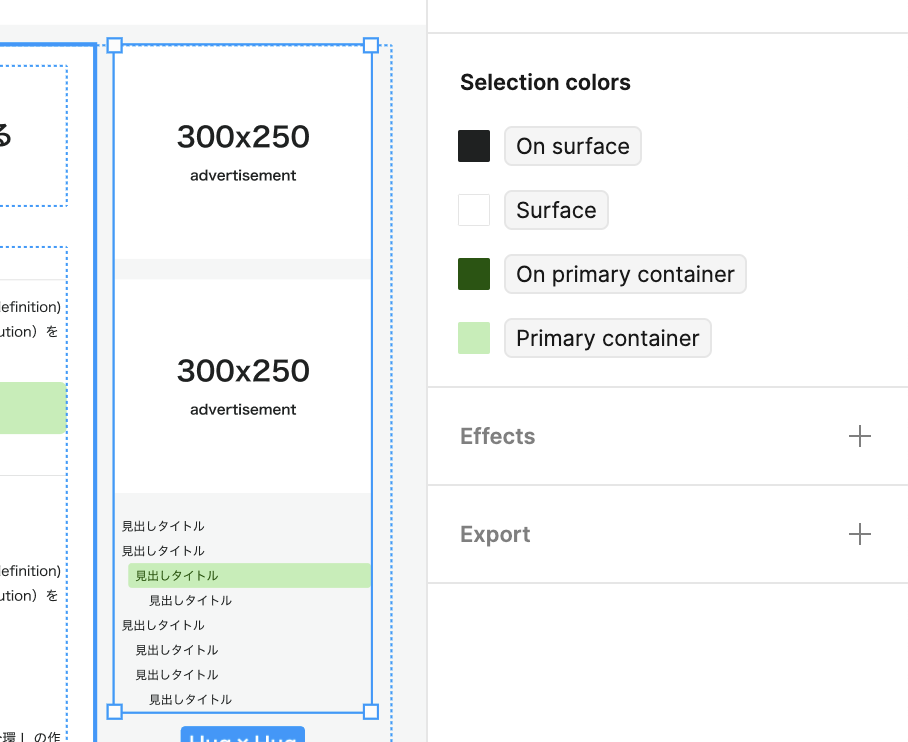Viewport: 908px width, 742px height.
Task: Open the Surface style label
Action: pos(556,210)
